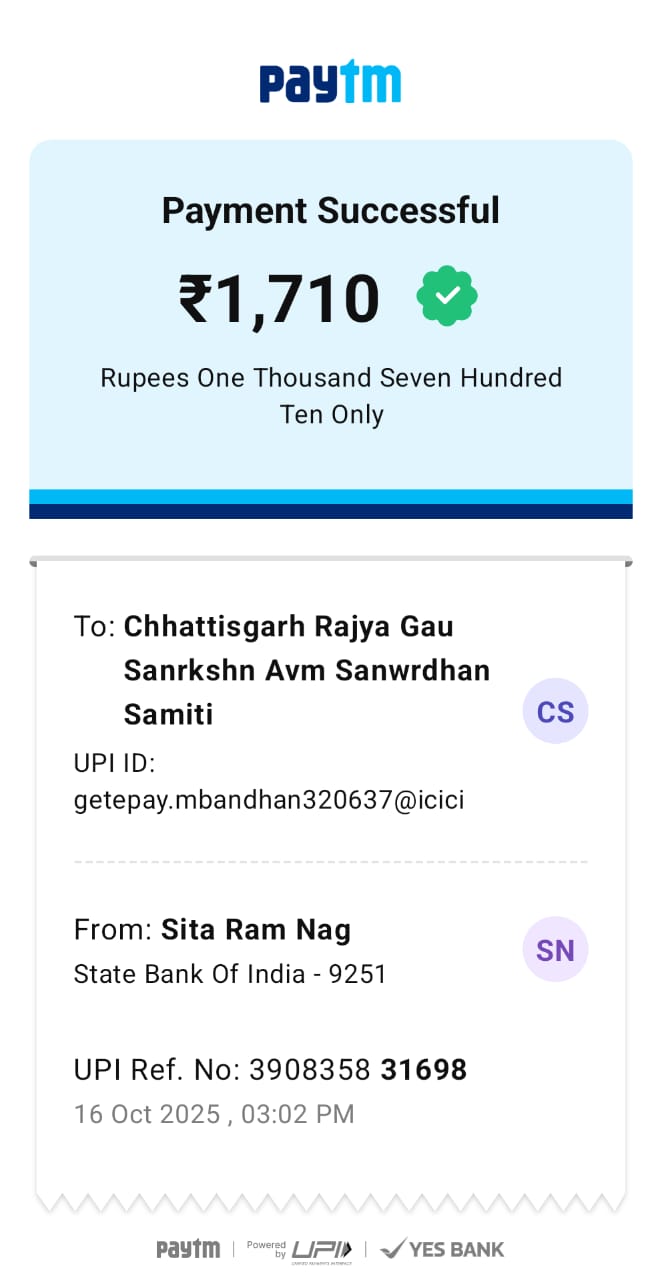Click the dark blue stripe divider
Image resolution: width=662 pixels, height=1280 pixels.
click(x=330, y=511)
